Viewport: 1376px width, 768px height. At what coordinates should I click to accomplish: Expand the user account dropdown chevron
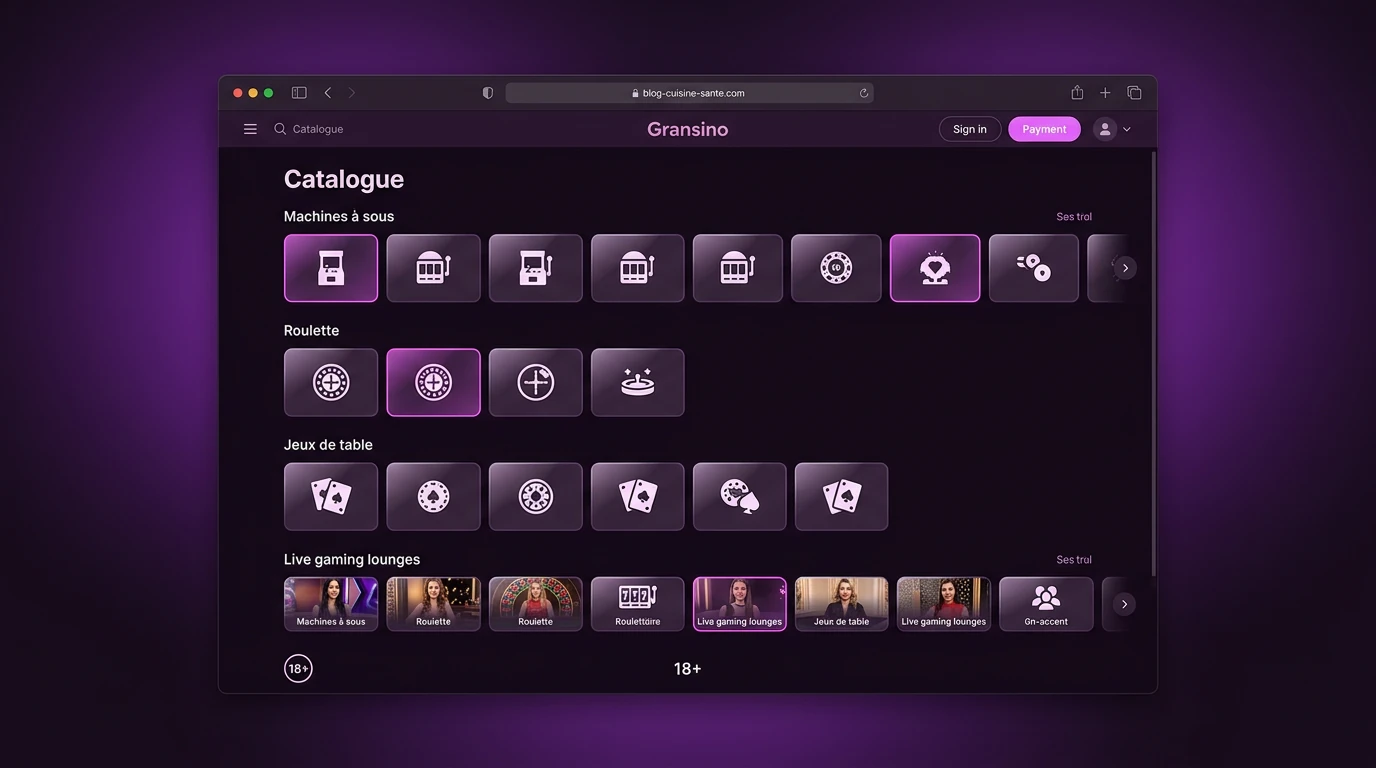[x=1127, y=129]
